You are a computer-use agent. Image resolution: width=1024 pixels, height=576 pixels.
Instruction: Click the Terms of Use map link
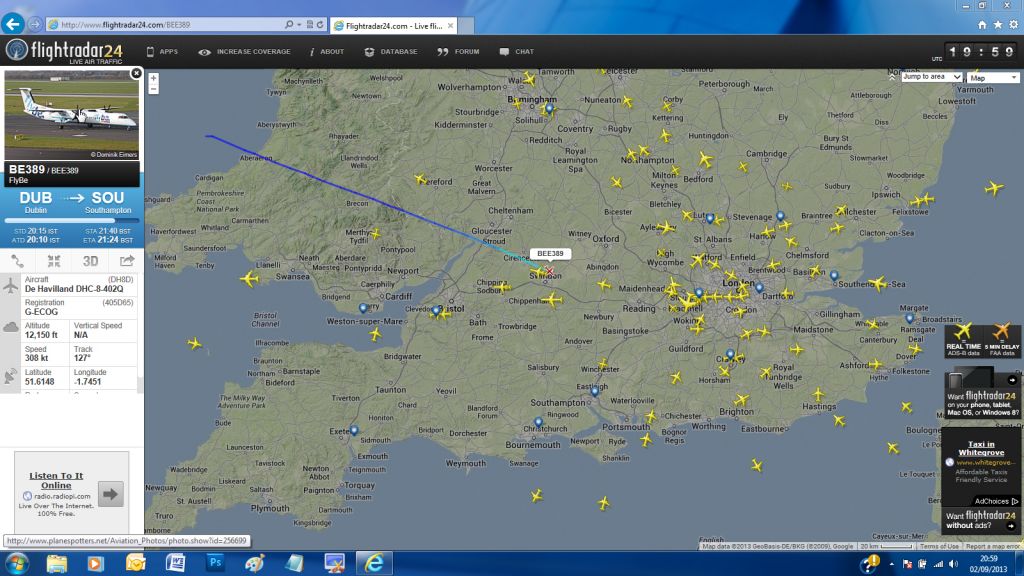(x=939, y=546)
